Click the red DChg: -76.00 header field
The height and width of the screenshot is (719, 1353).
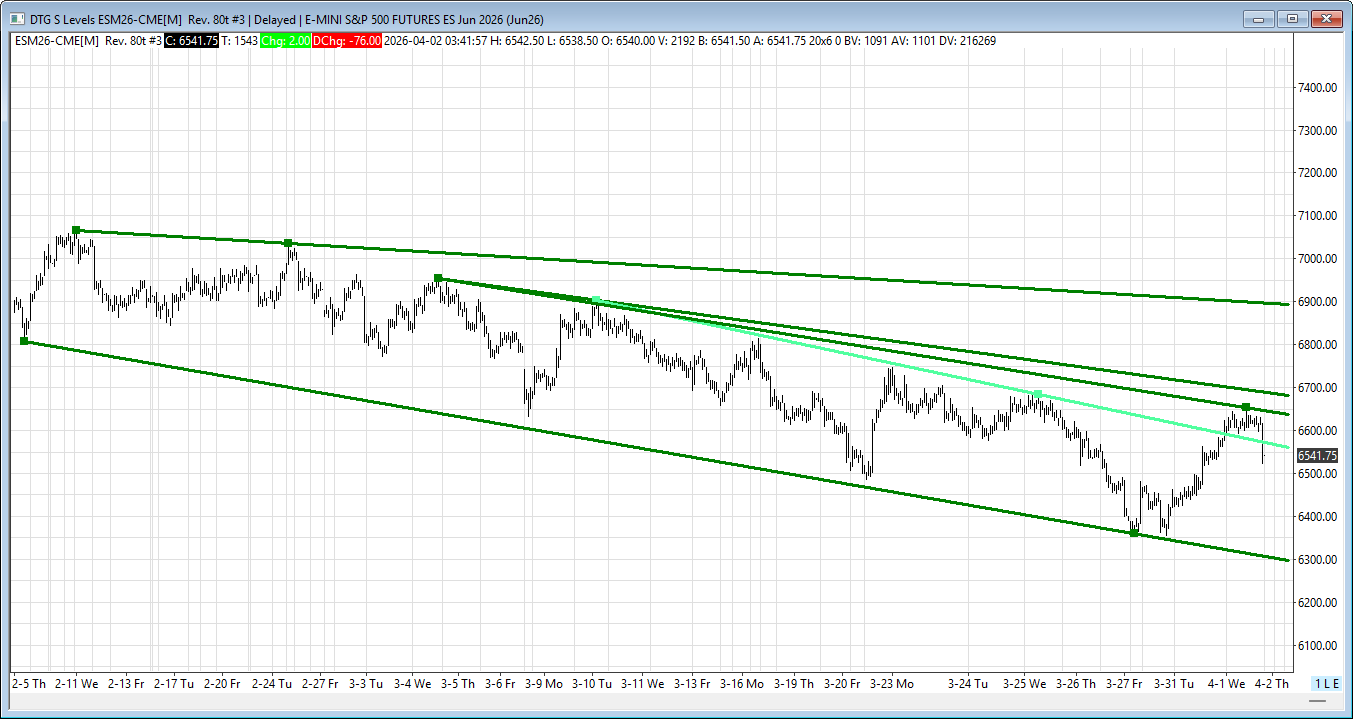pyautogui.click(x=346, y=41)
